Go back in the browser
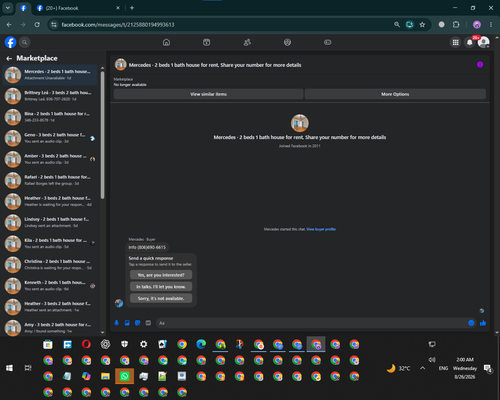The width and height of the screenshot is (500, 400). [9, 25]
